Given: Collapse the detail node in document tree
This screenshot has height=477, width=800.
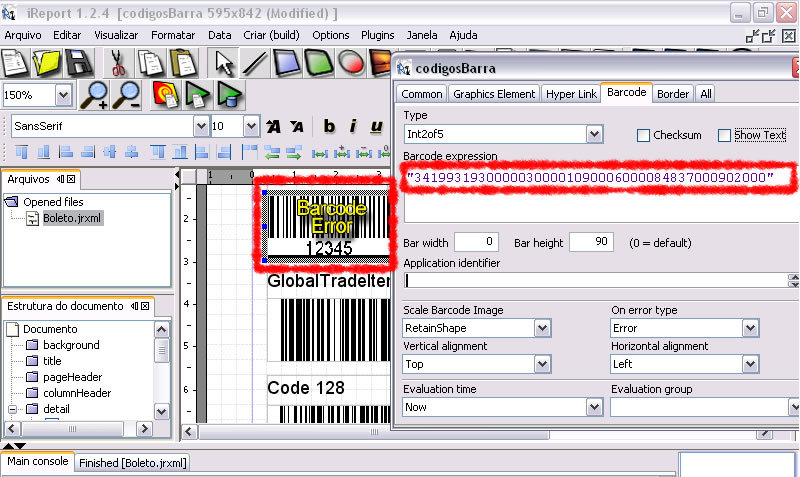Looking at the screenshot, I should (12, 409).
